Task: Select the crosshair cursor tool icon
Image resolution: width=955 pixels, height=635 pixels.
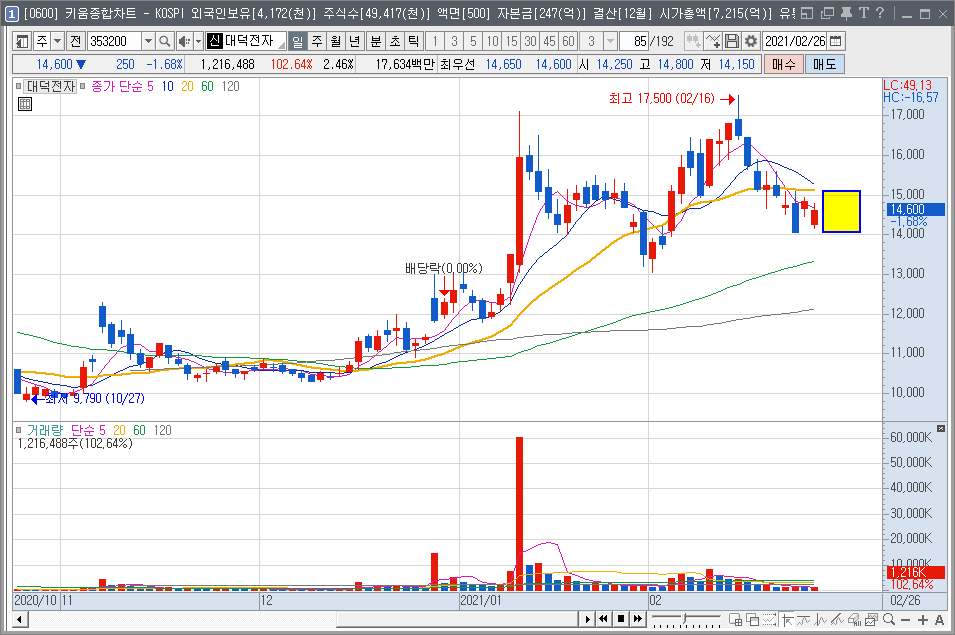Action: (788, 620)
